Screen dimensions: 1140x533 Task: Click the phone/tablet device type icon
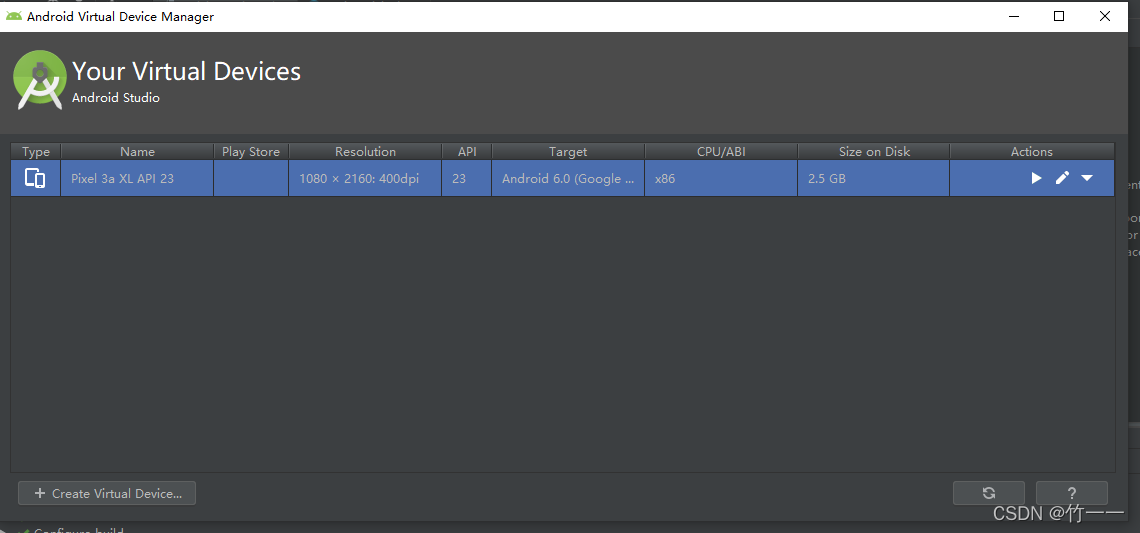coord(35,178)
